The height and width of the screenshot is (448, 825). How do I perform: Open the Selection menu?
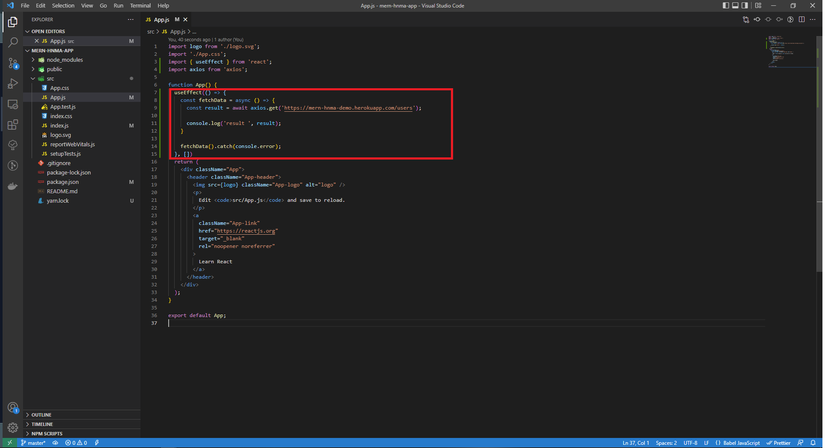(63, 5)
